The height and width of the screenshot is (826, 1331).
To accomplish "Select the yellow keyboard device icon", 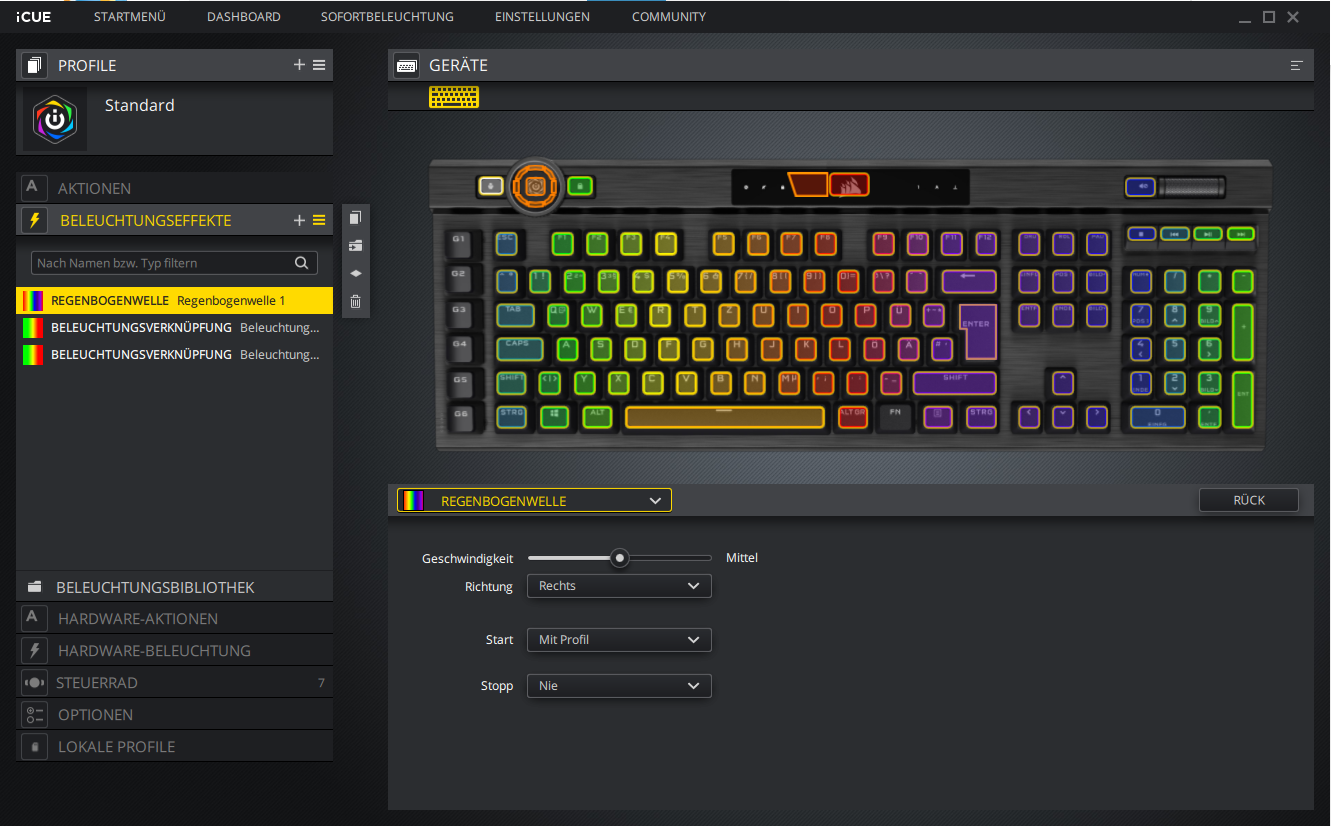I will point(454,97).
